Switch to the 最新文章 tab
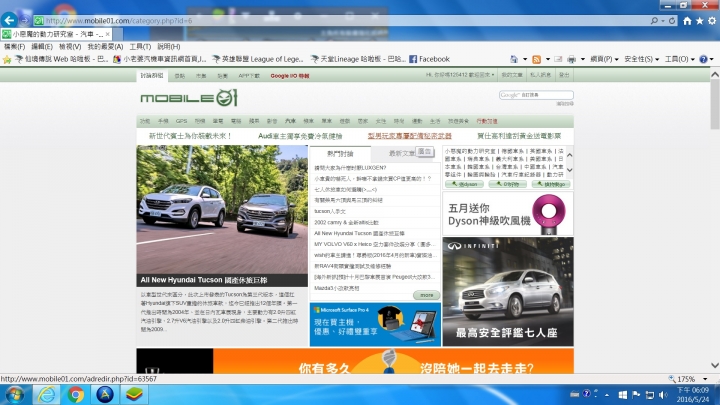This screenshot has height=405, width=720. 402,154
